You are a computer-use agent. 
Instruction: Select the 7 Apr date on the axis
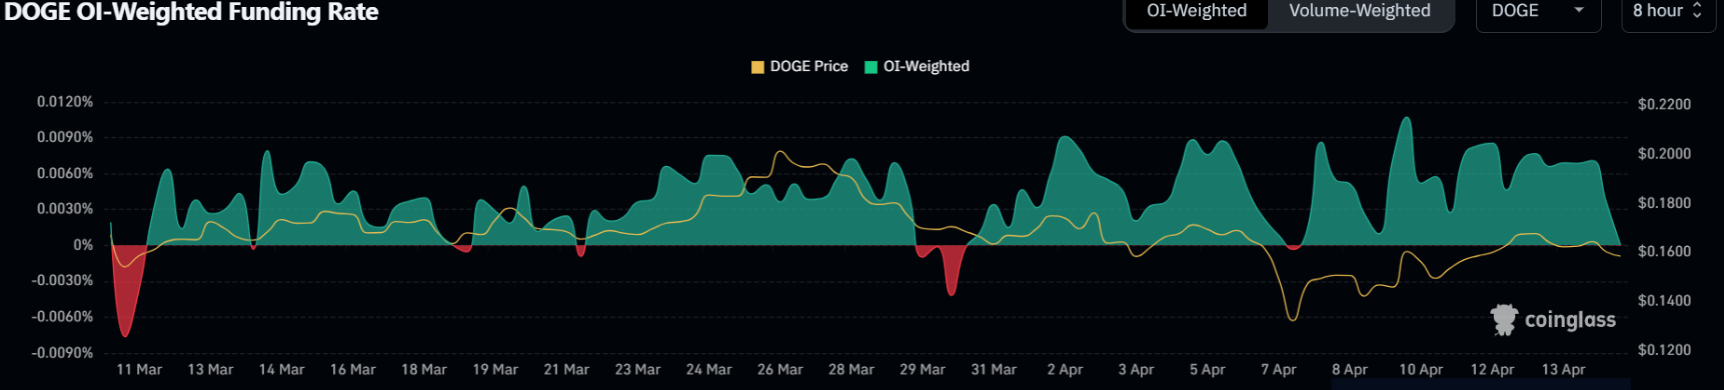click(1278, 369)
